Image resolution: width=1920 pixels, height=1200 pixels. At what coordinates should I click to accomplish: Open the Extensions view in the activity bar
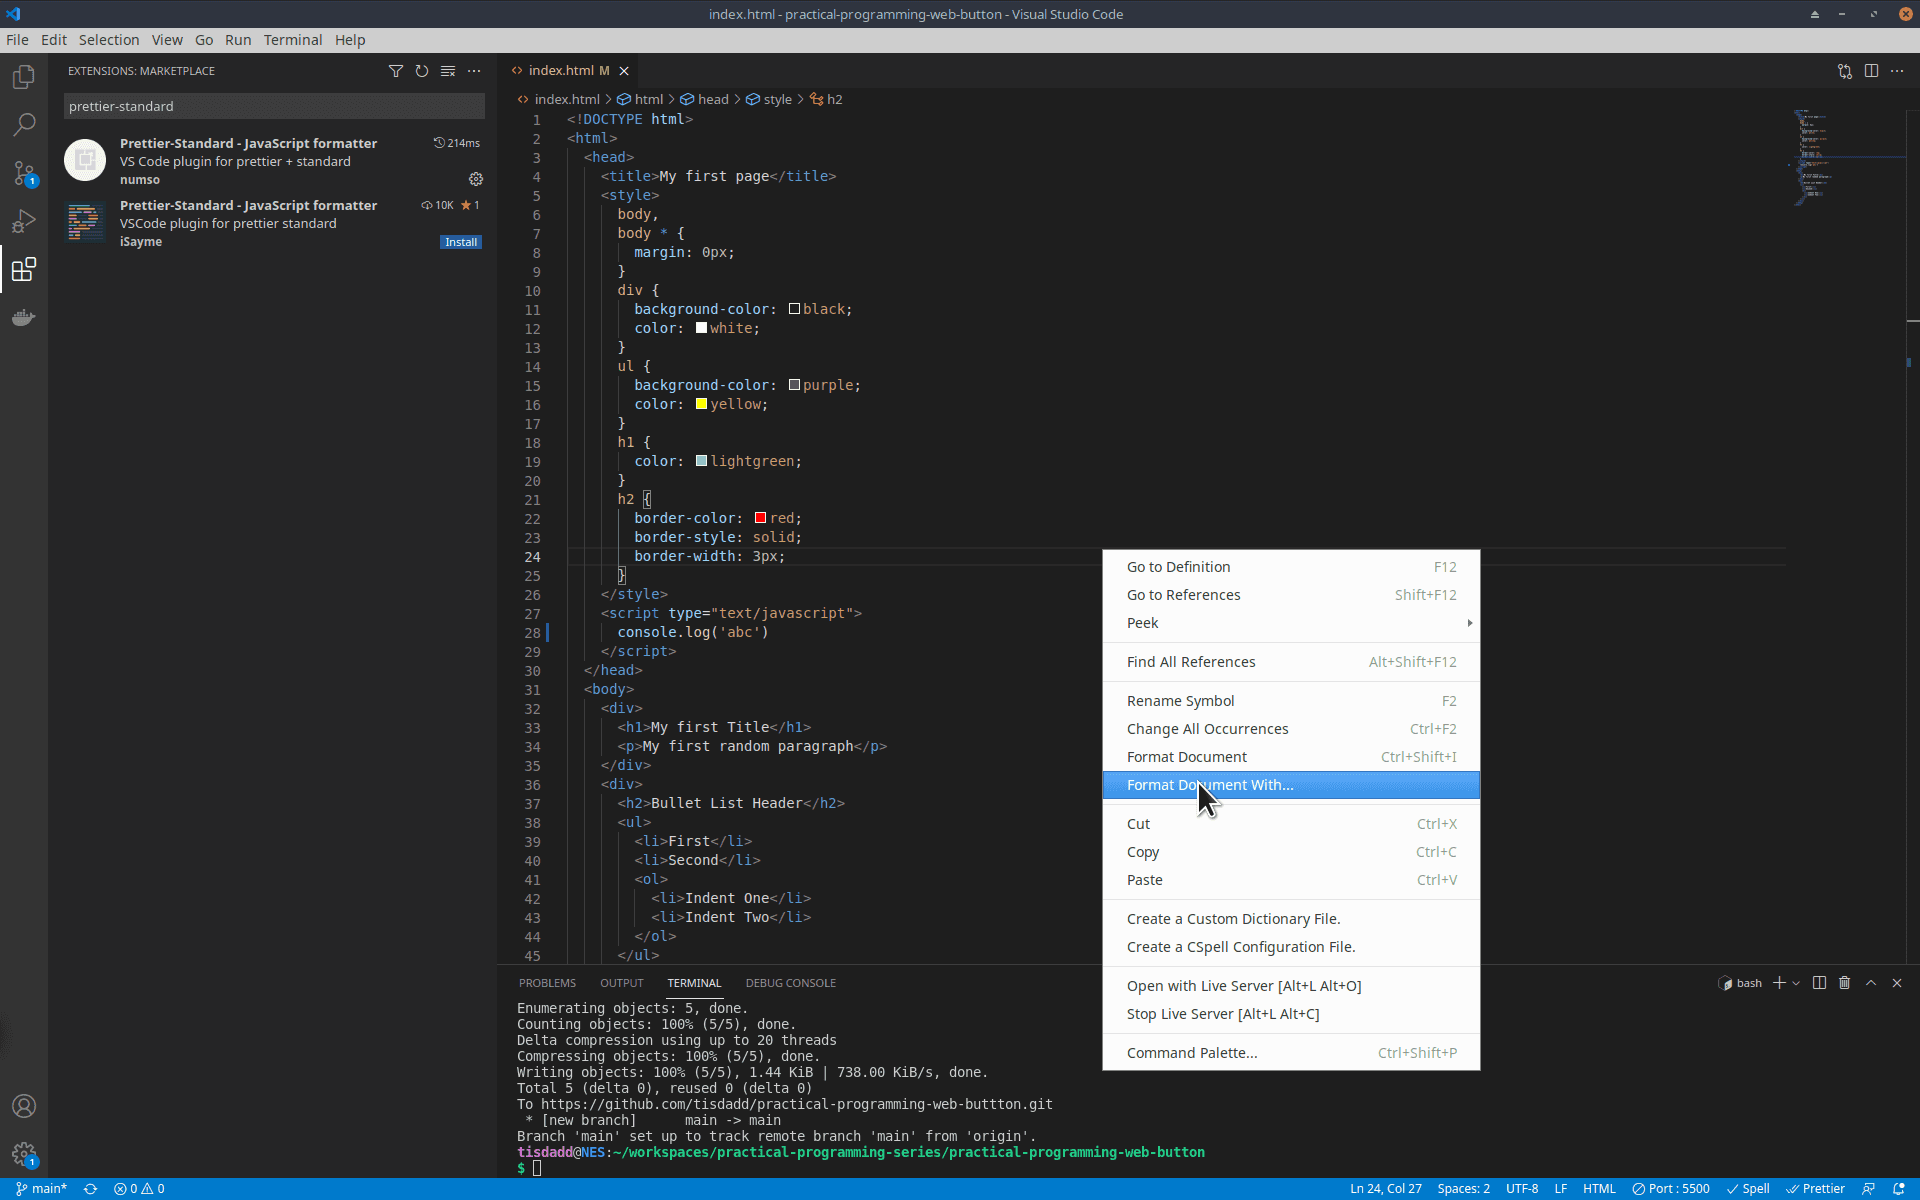coord(24,269)
